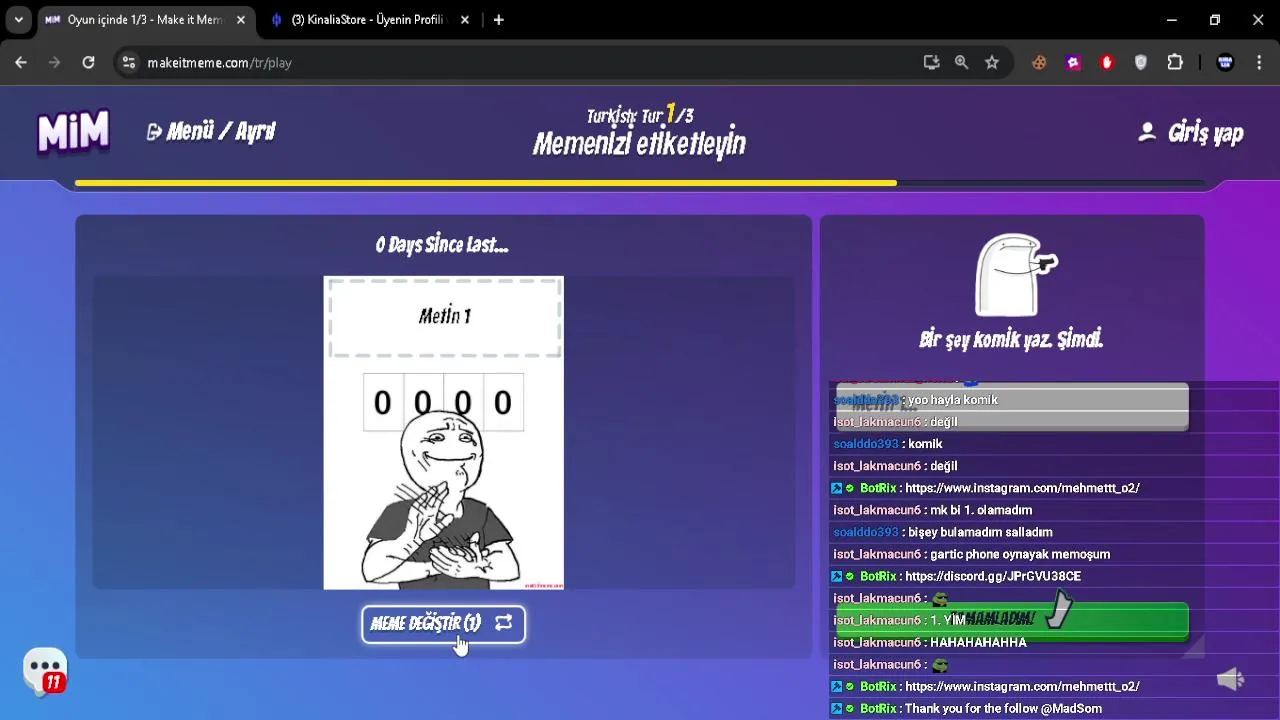Open the tab search dropdown arrow

(x=18, y=20)
